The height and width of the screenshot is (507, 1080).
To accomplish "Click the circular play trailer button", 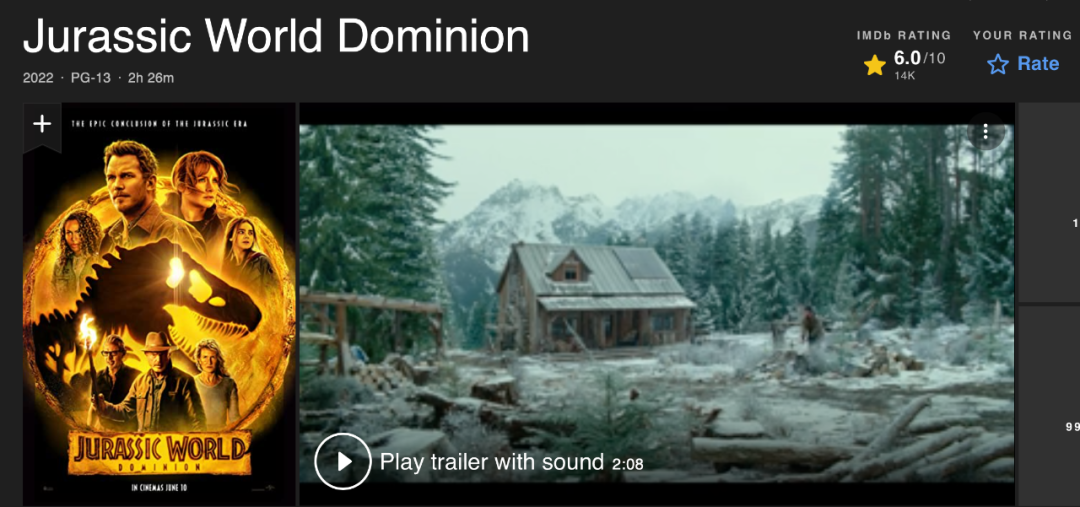I will click(x=342, y=462).
